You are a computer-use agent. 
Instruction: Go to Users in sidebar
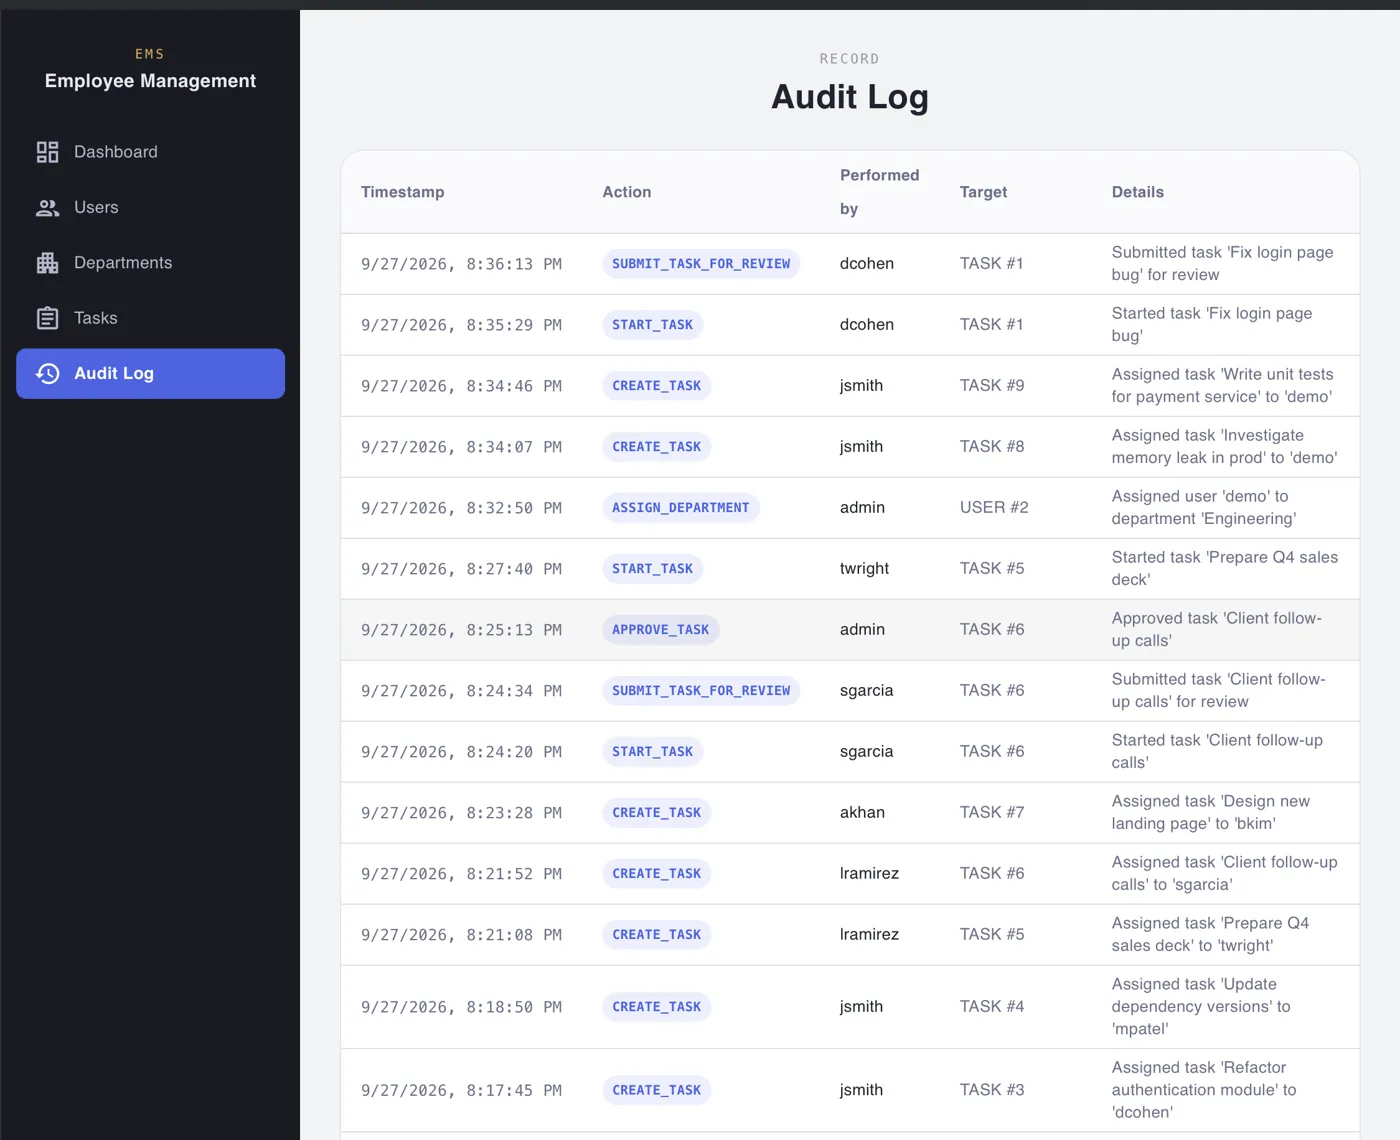(x=150, y=207)
